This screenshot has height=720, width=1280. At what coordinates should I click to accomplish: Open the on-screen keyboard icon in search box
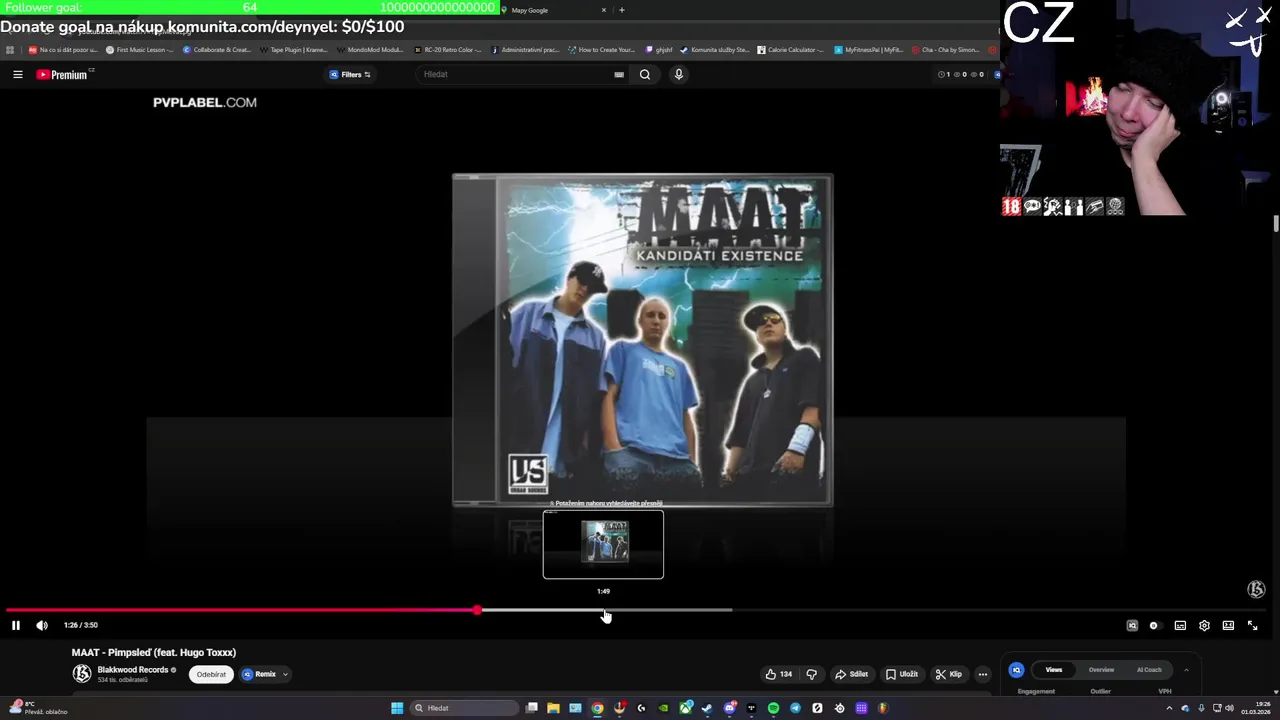tap(619, 74)
